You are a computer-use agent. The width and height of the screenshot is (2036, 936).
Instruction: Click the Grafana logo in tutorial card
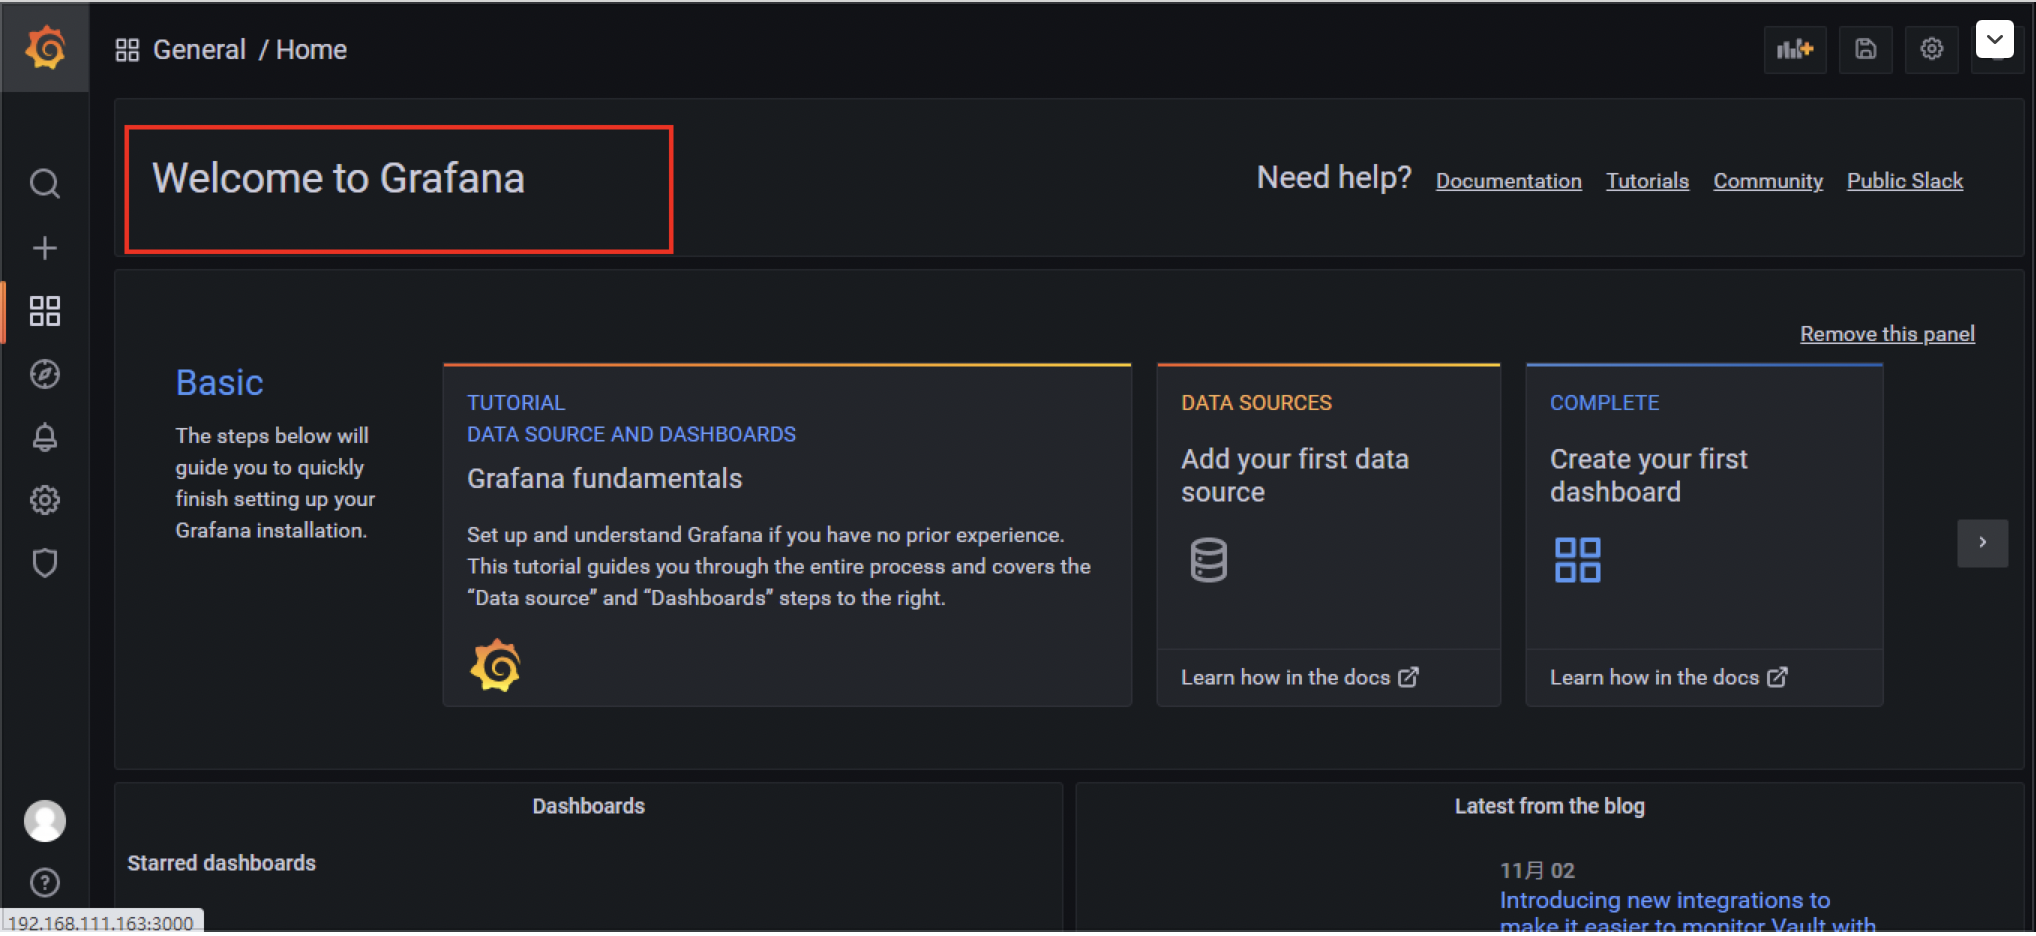tap(495, 665)
